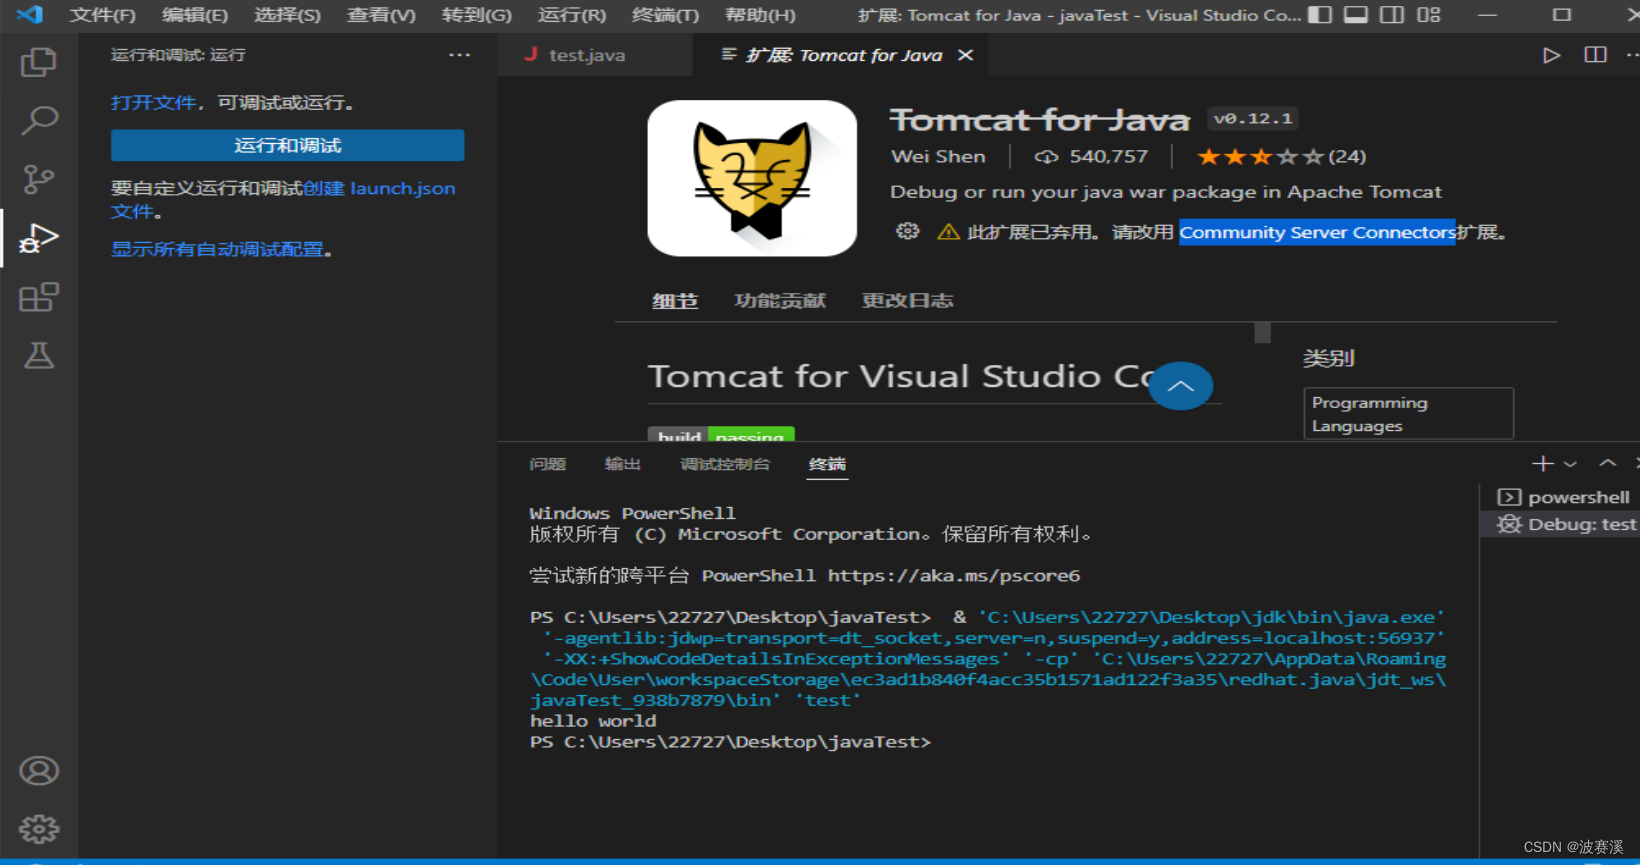This screenshot has width=1640, height=865.
Task: Open the 选择(S) menu
Action: coord(287,15)
